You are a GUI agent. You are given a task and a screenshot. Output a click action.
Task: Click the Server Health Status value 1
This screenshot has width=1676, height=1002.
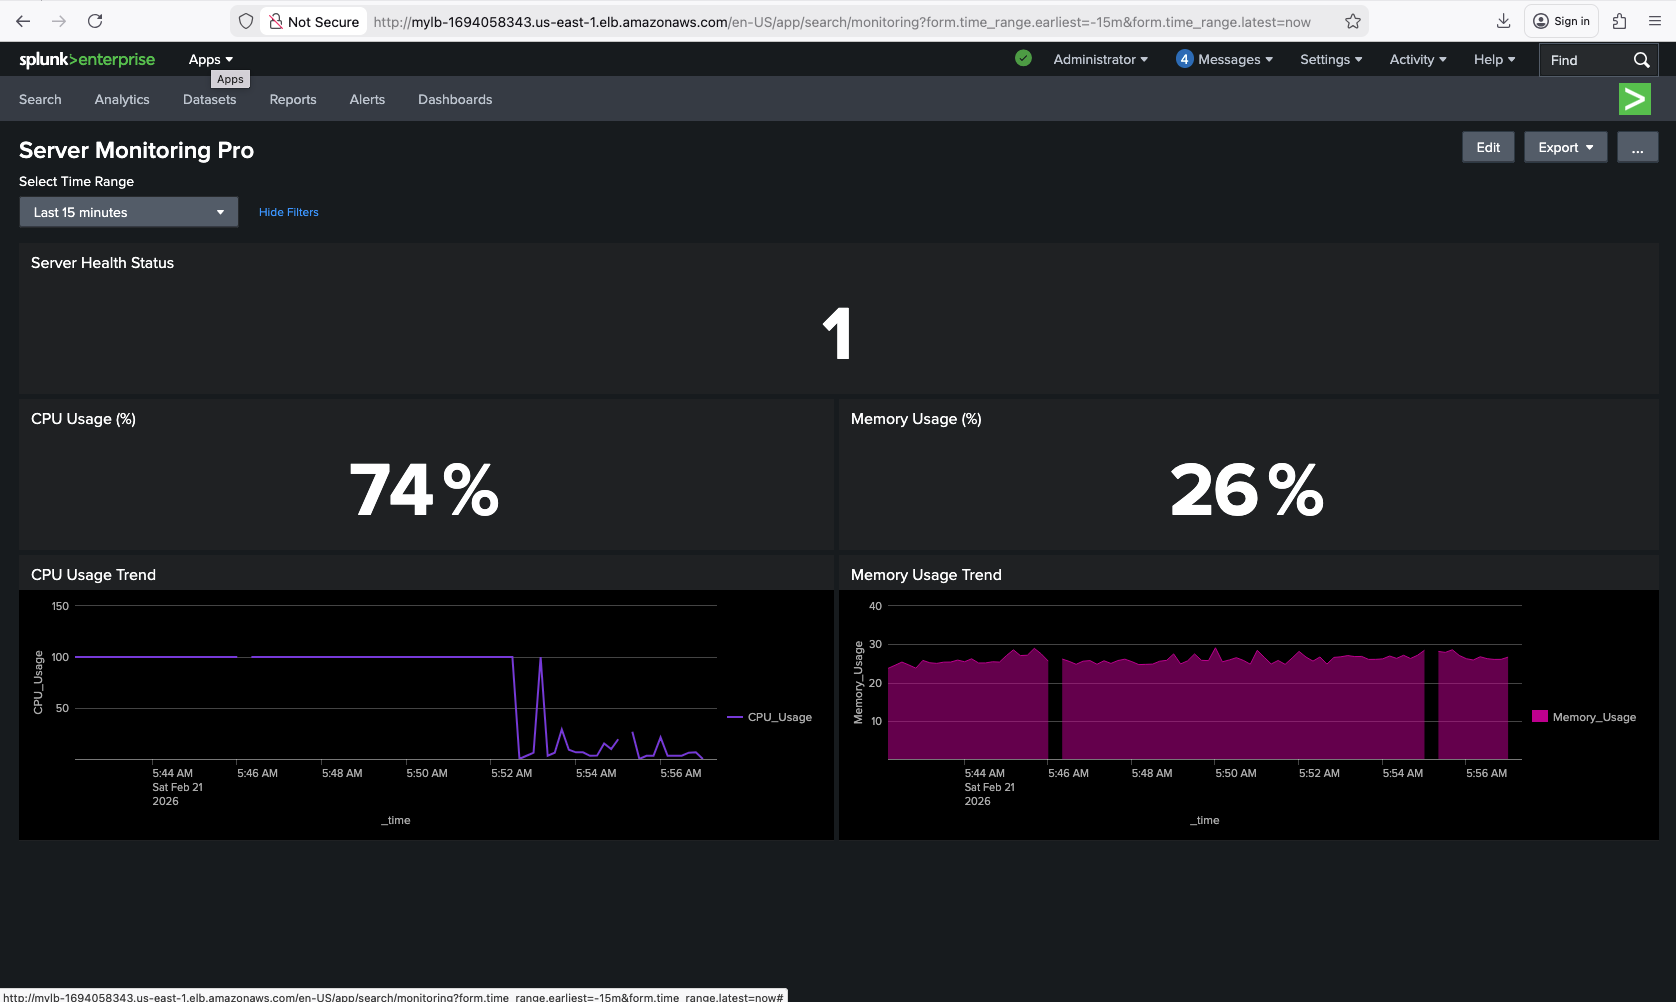tap(837, 333)
